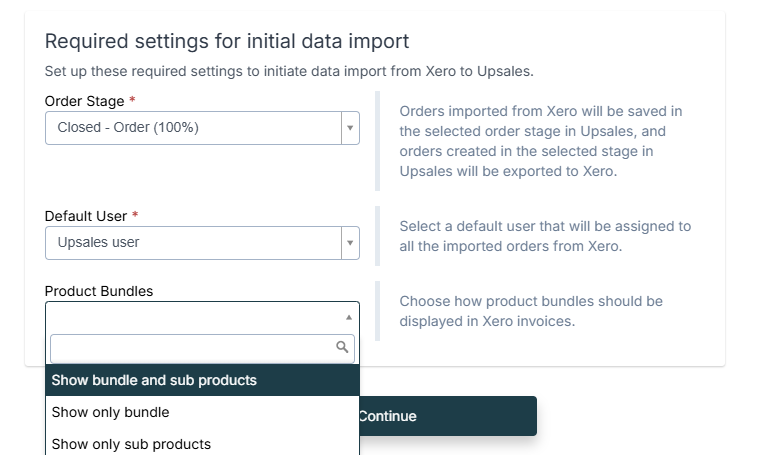Screen dimensions: 766x455
Task: Collapse the Product Bundles dropdown
Action: 349,318
